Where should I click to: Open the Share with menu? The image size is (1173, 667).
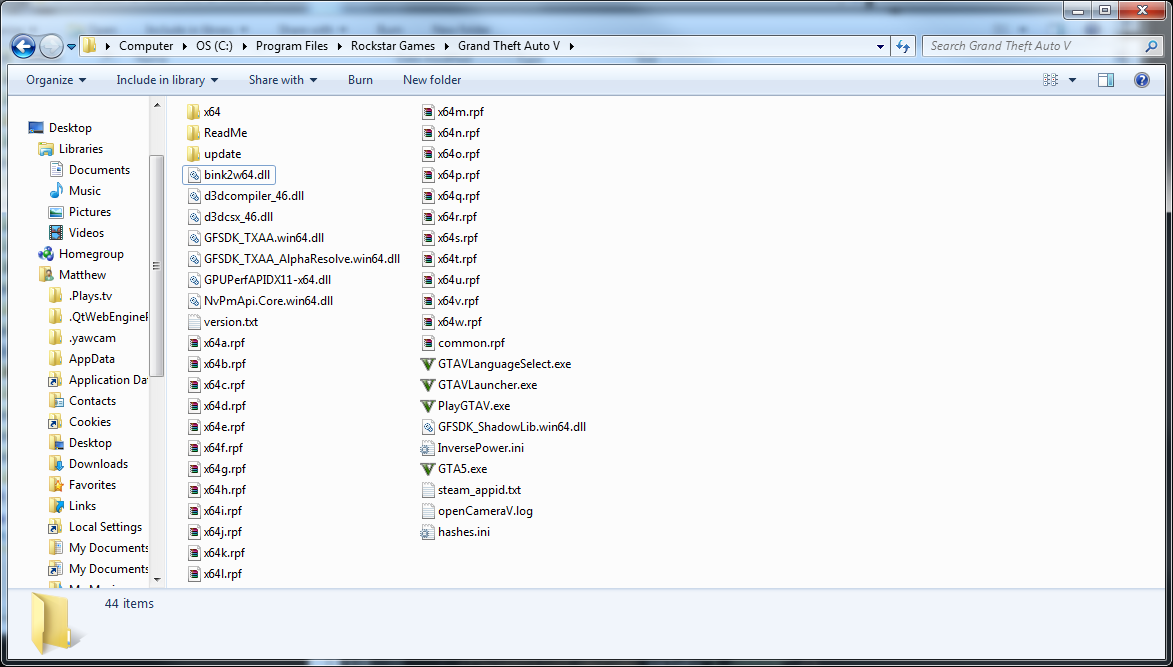283,80
